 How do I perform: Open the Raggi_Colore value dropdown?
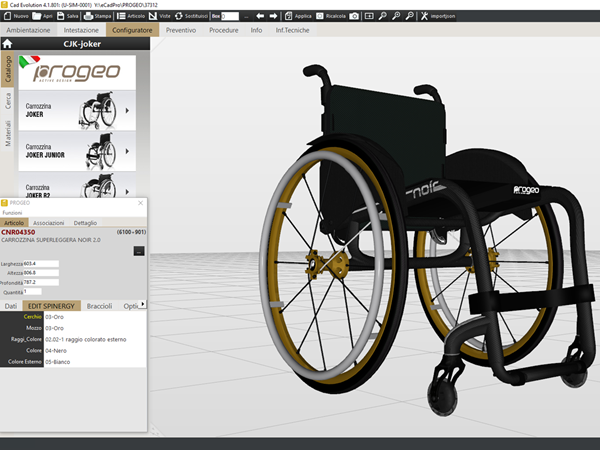[x=95, y=339]
